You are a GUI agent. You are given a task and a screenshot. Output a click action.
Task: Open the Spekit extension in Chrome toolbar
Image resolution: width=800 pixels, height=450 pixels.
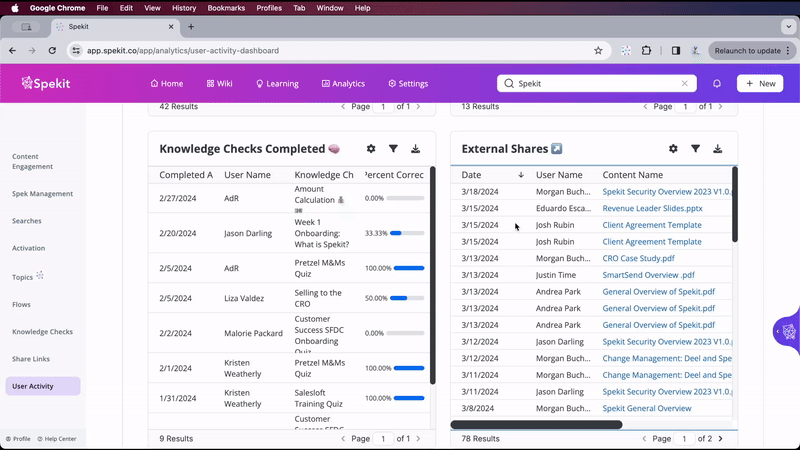tap(626, 51)
